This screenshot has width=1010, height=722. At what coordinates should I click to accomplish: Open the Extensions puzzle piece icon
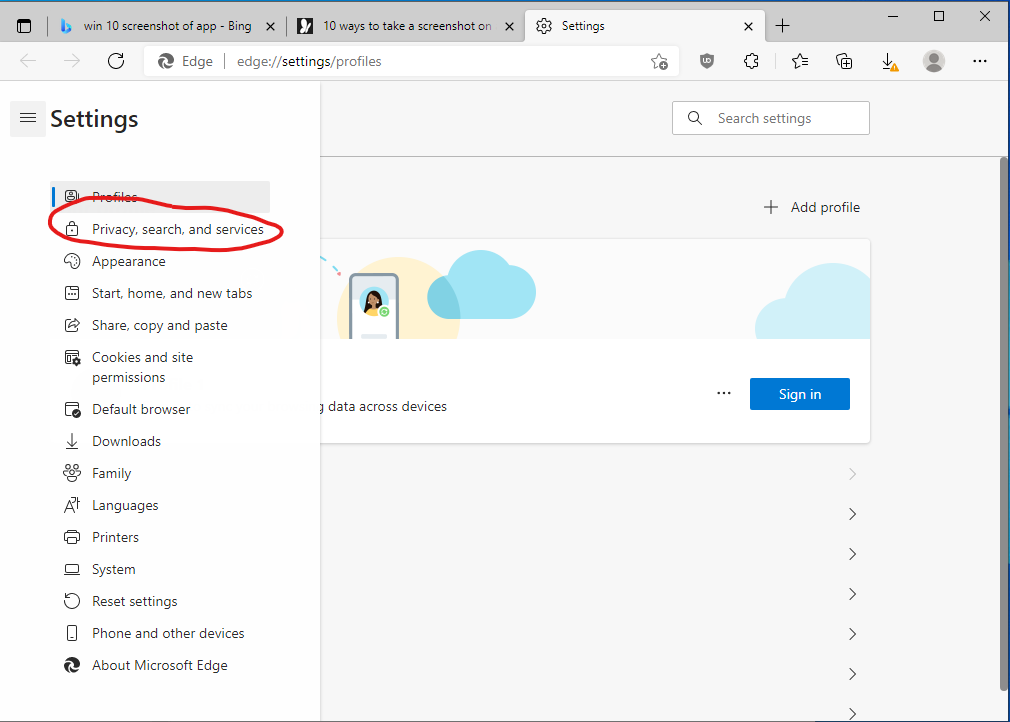(x=751, y=61)
